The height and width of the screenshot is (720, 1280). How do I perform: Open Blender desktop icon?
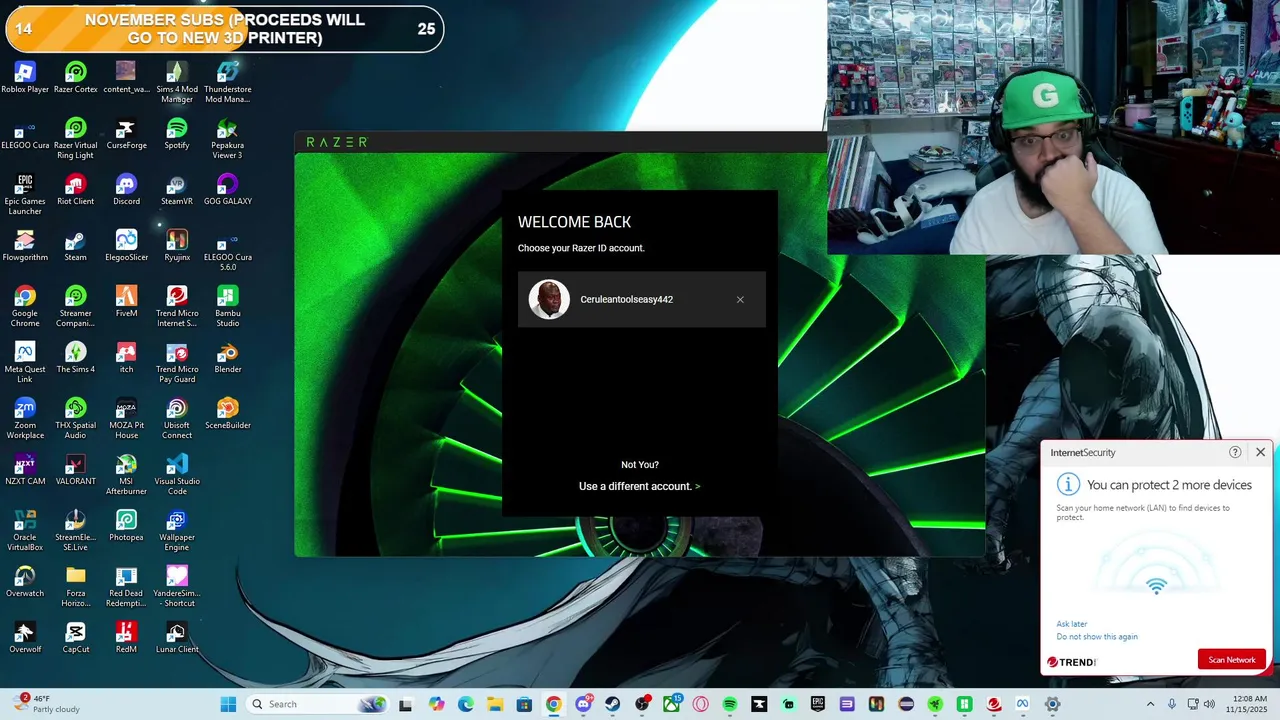coord(227,357)
